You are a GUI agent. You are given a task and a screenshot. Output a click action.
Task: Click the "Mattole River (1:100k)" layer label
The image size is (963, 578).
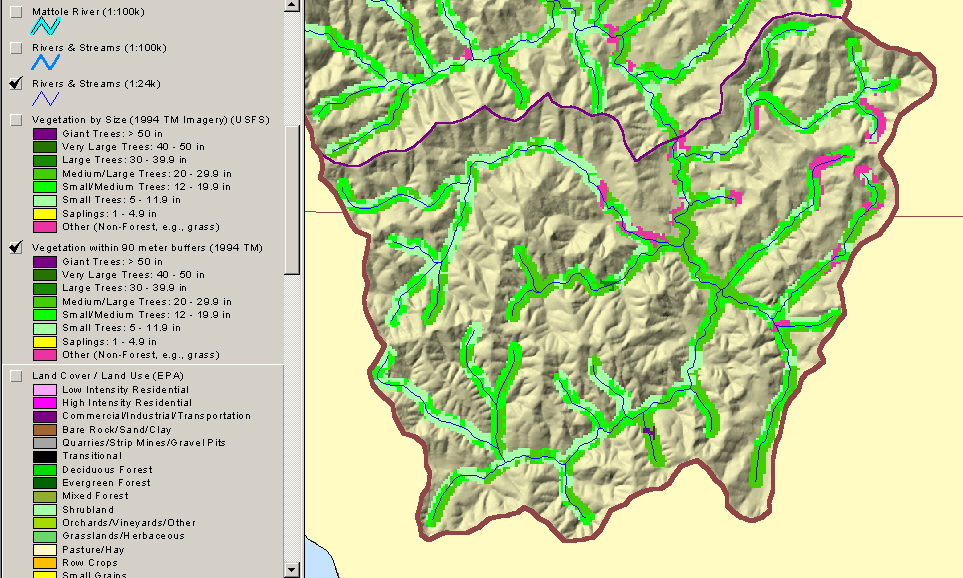point(88,12)
